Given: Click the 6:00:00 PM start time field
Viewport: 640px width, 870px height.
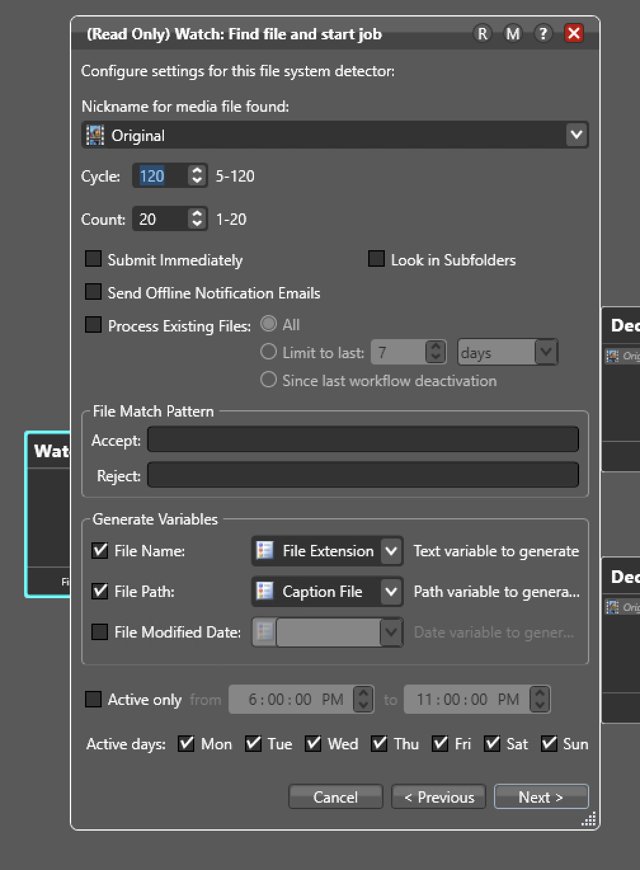Looking at the screenshot, I should pyautogui.click(x=291, y=699).
